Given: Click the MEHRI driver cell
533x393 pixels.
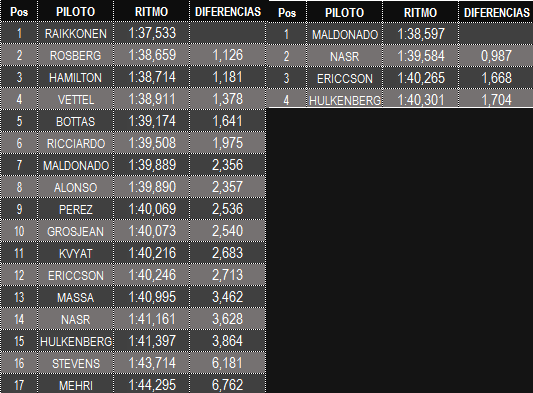Looking at the screenshot, I should [x=75, y=385].
